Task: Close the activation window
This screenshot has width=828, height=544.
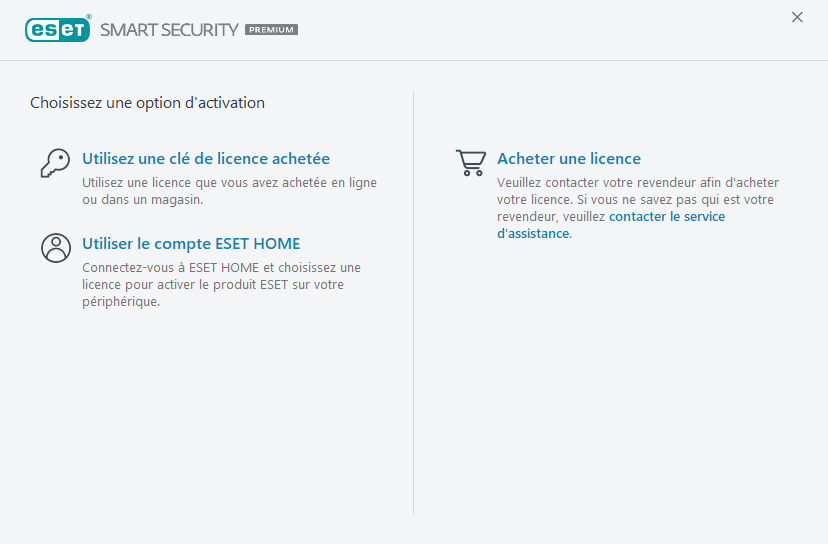Action: (797, 17)
